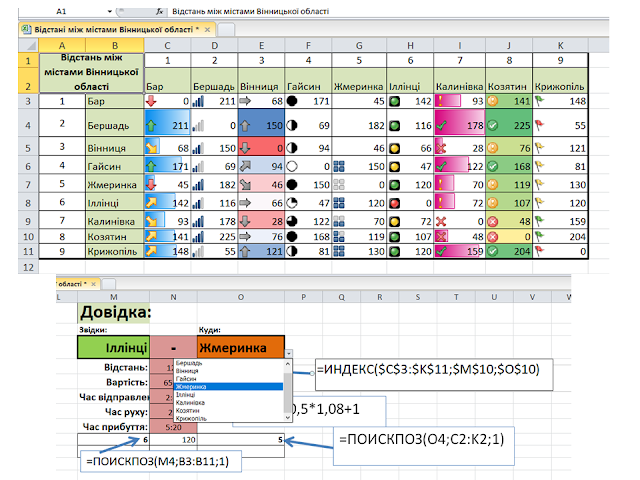
Task: Click the red traffic light in cell H8
Action: (394, 203)
